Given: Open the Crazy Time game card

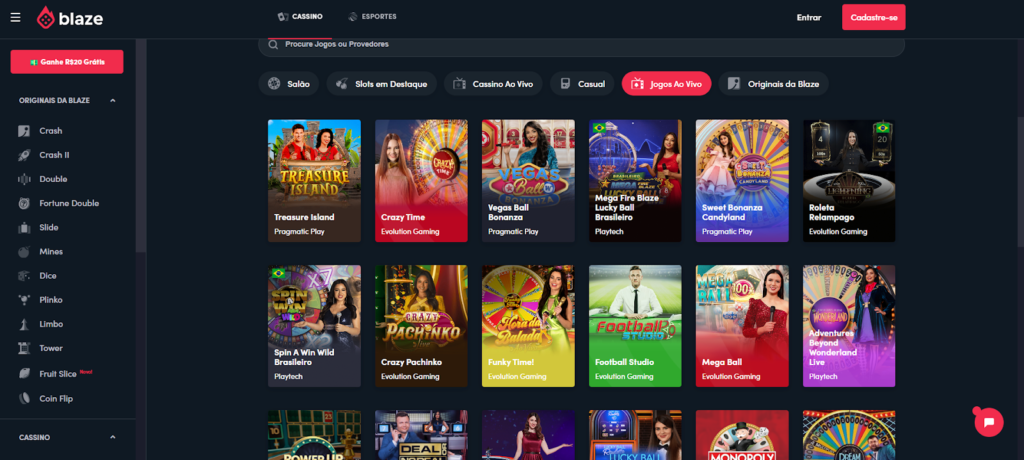Looking at the screenshot, I should pyautogui.click(x=421, y=181).
